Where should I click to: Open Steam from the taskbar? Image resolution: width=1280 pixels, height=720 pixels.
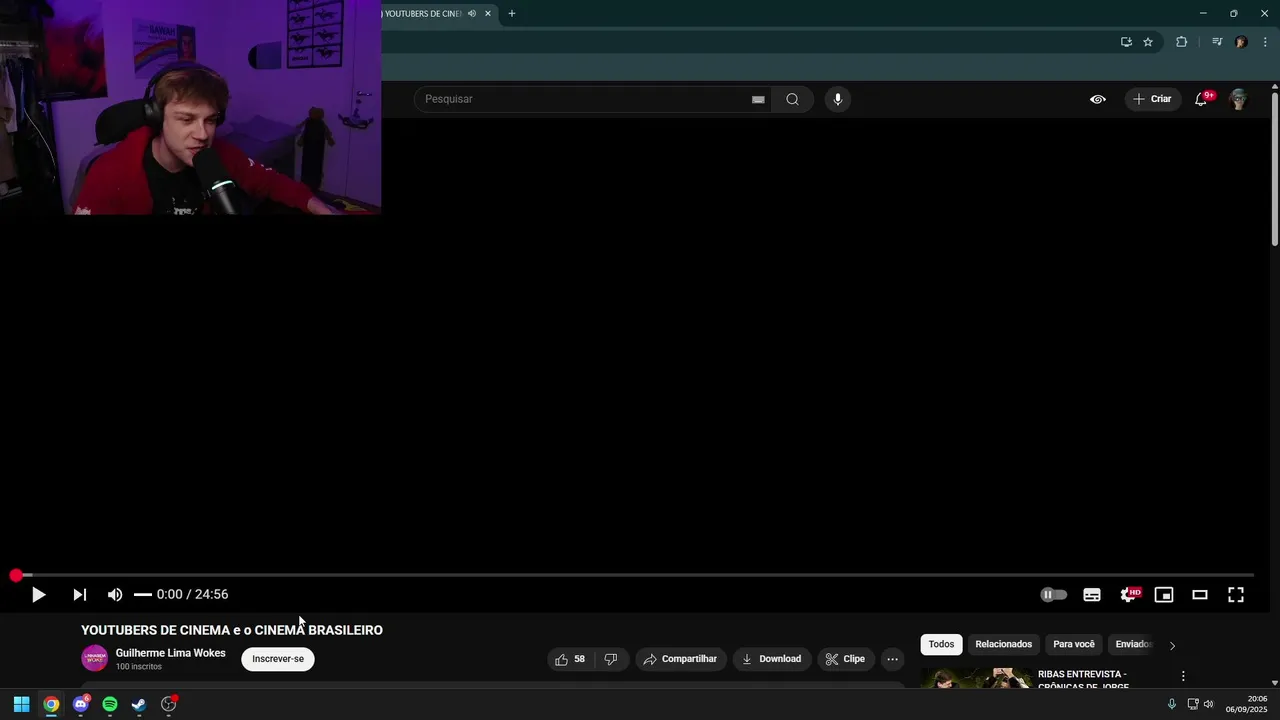[139, 704]
